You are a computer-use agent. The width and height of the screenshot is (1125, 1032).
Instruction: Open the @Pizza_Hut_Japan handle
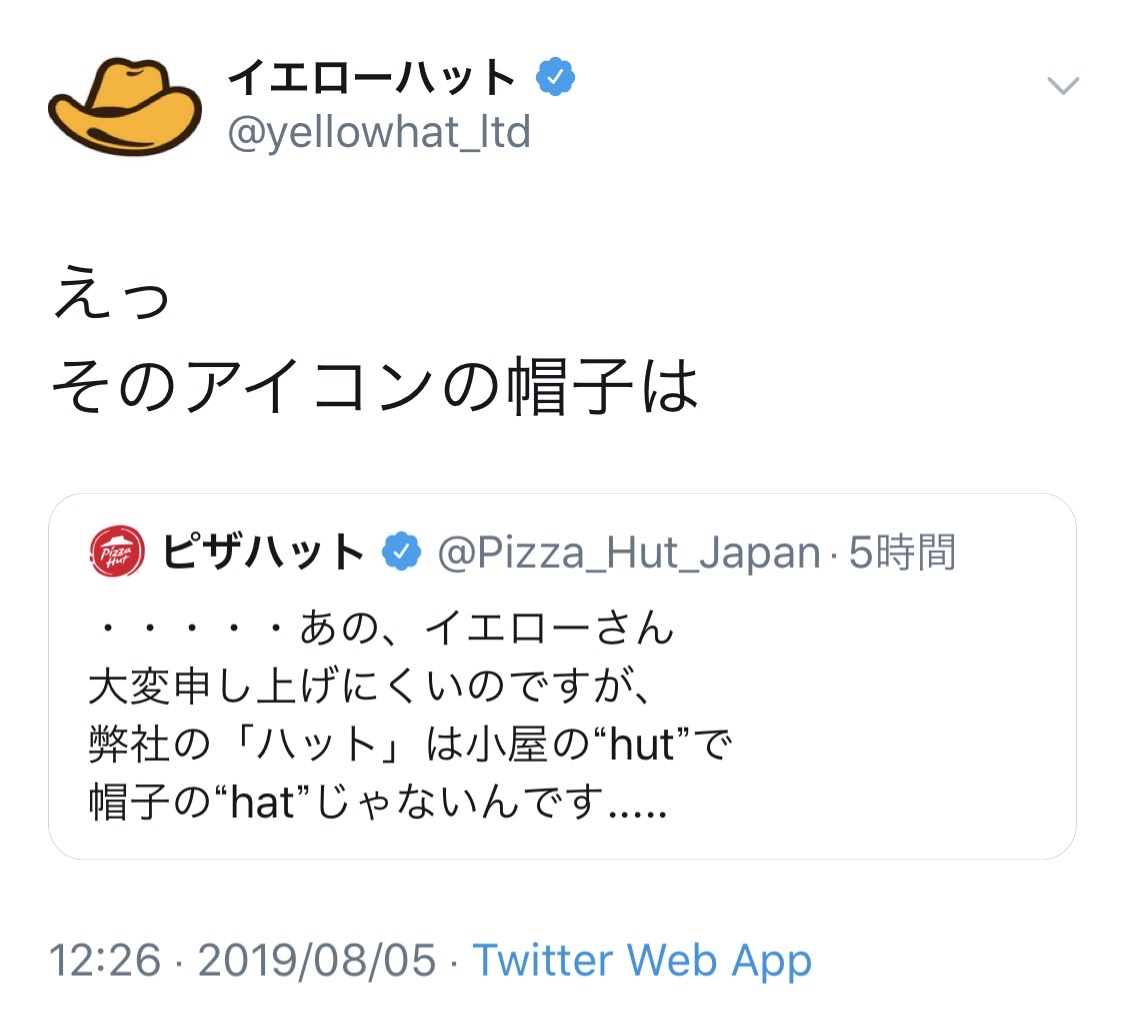[630, 552]
